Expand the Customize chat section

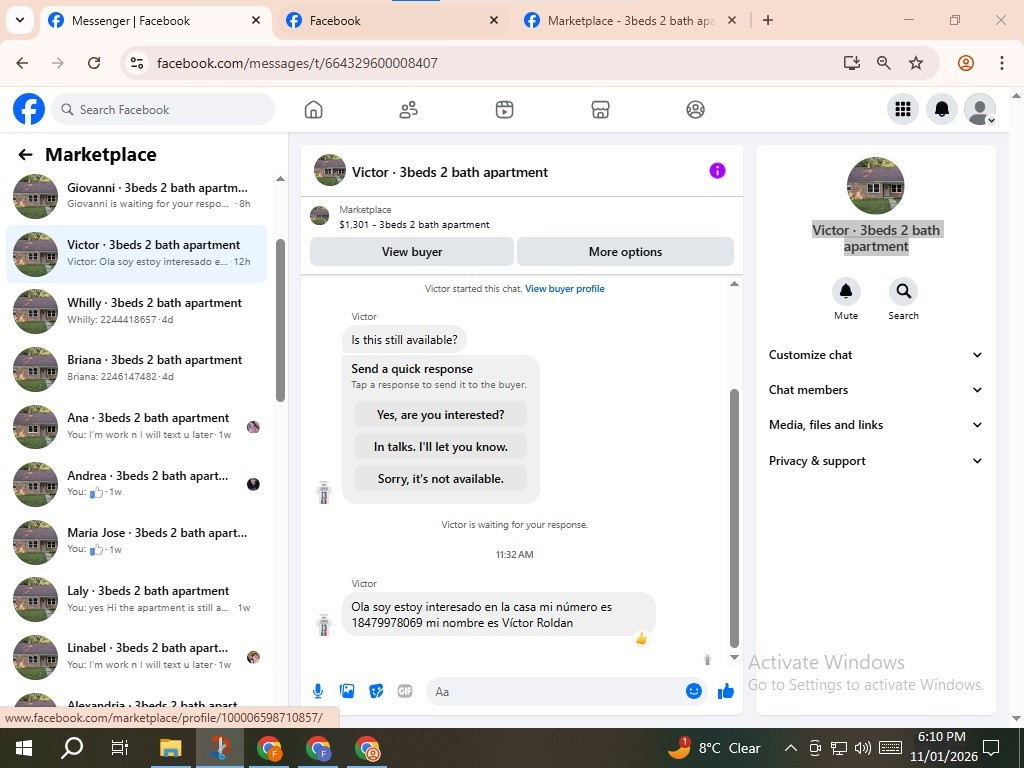(875, 355)
